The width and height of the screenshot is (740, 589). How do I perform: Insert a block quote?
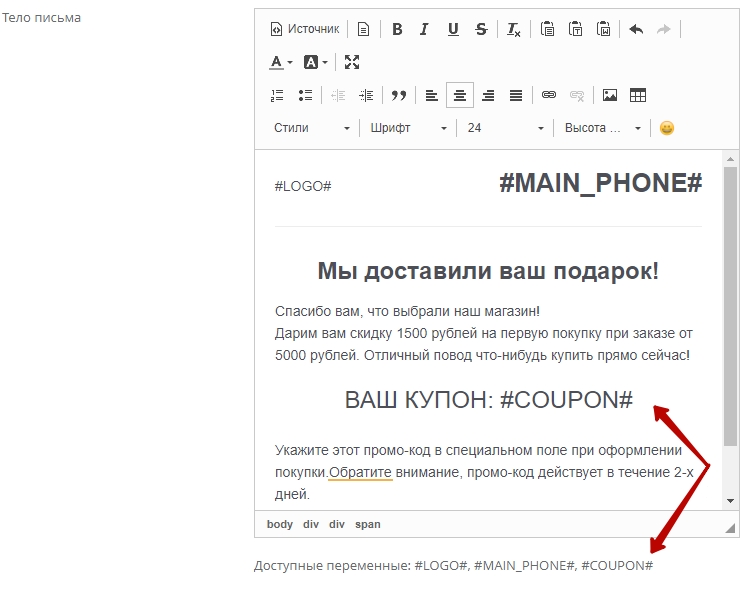pyautogui.click(x=399, y=95)
